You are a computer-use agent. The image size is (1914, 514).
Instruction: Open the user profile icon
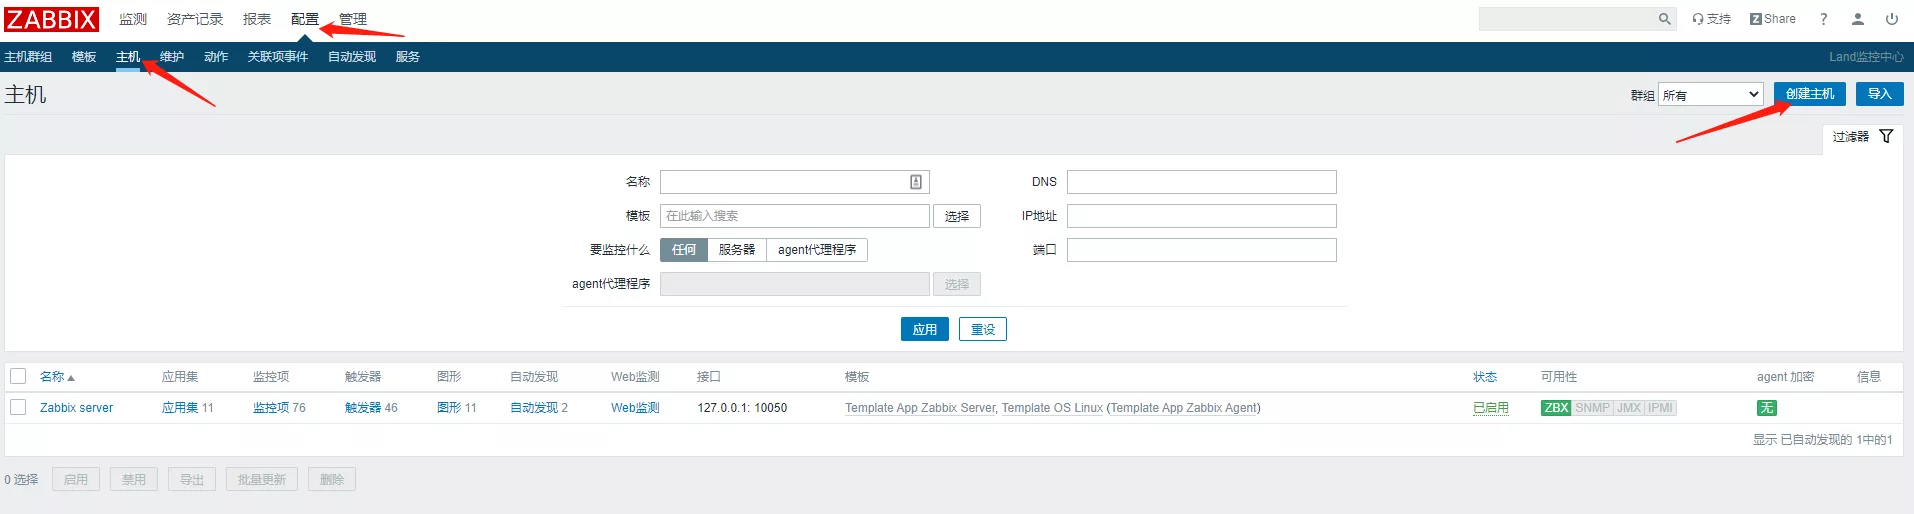[1857, 19]
